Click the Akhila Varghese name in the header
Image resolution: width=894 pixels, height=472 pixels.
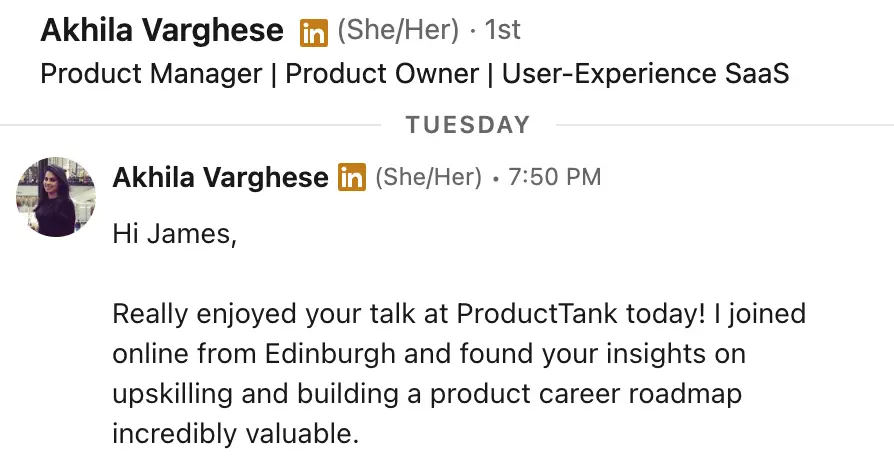[162, 31]
